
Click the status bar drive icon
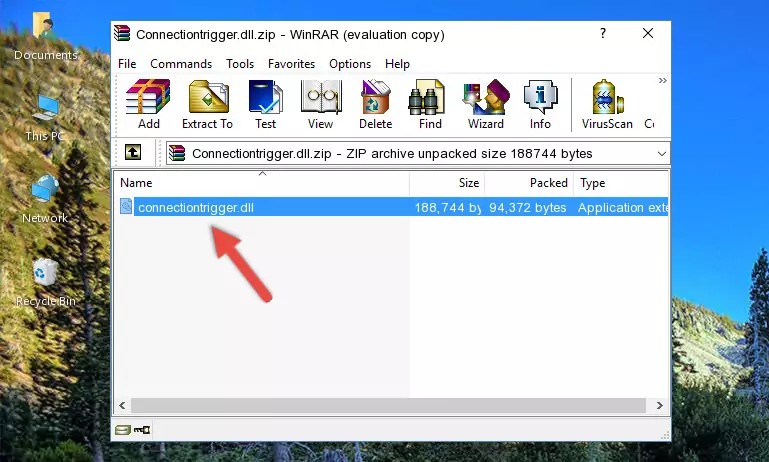(x=123, y=430)
